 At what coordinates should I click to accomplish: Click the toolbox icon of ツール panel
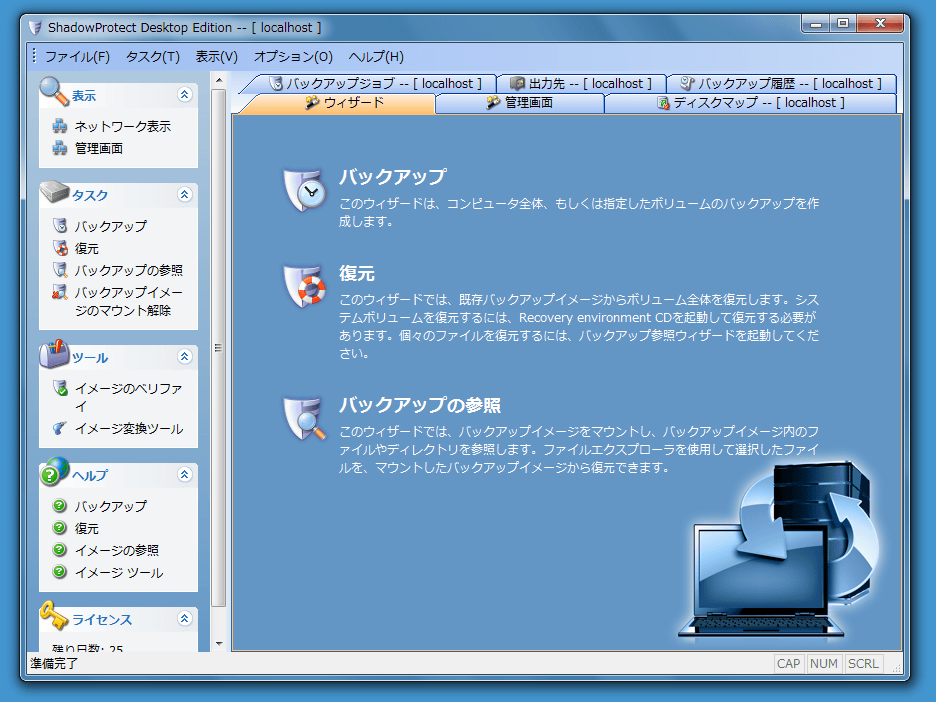(x=54, y=353)
